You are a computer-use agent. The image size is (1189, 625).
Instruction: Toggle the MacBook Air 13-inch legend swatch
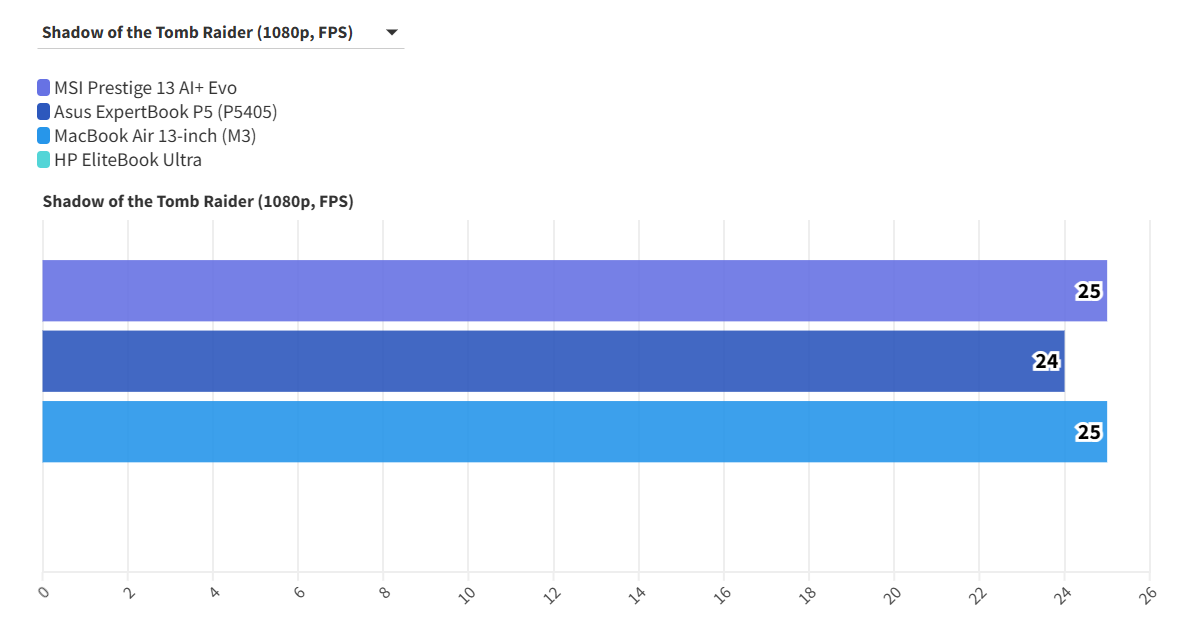pyautogui.click(x=43, y=136)
